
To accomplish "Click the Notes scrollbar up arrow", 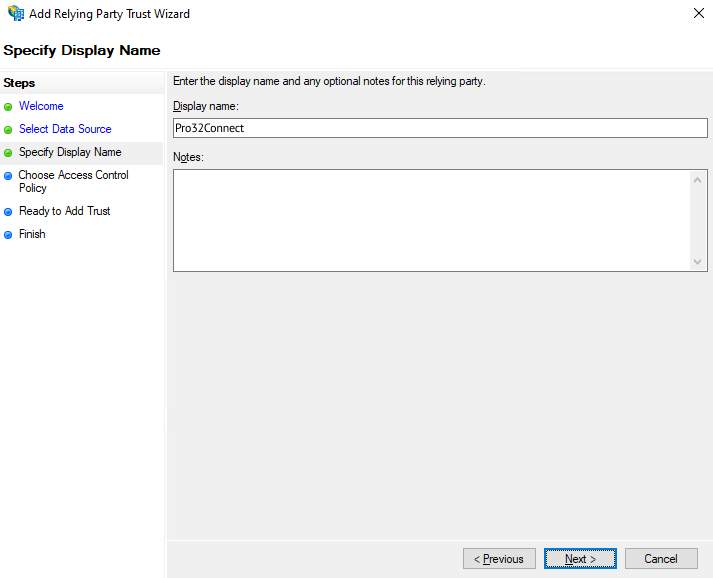I will pos(698,180).
